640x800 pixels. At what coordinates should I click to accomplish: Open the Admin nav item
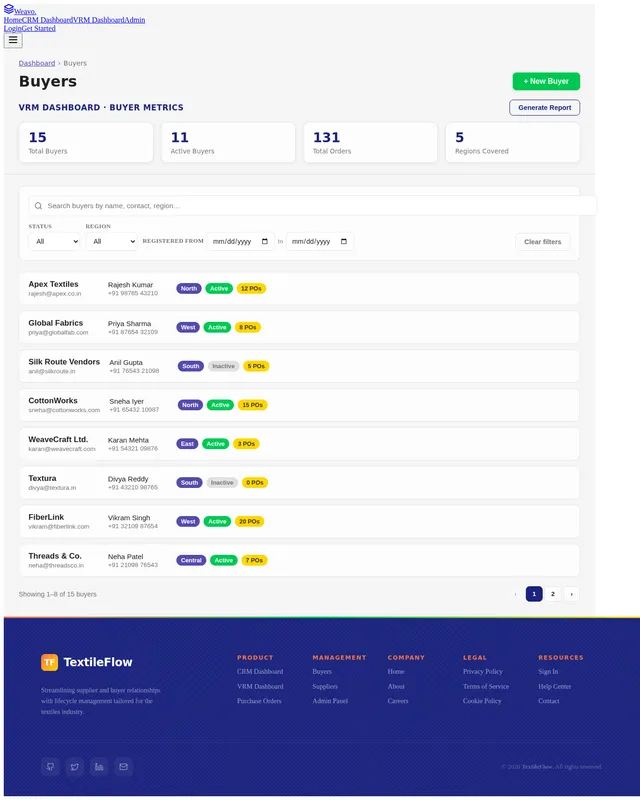coord(135,20)
